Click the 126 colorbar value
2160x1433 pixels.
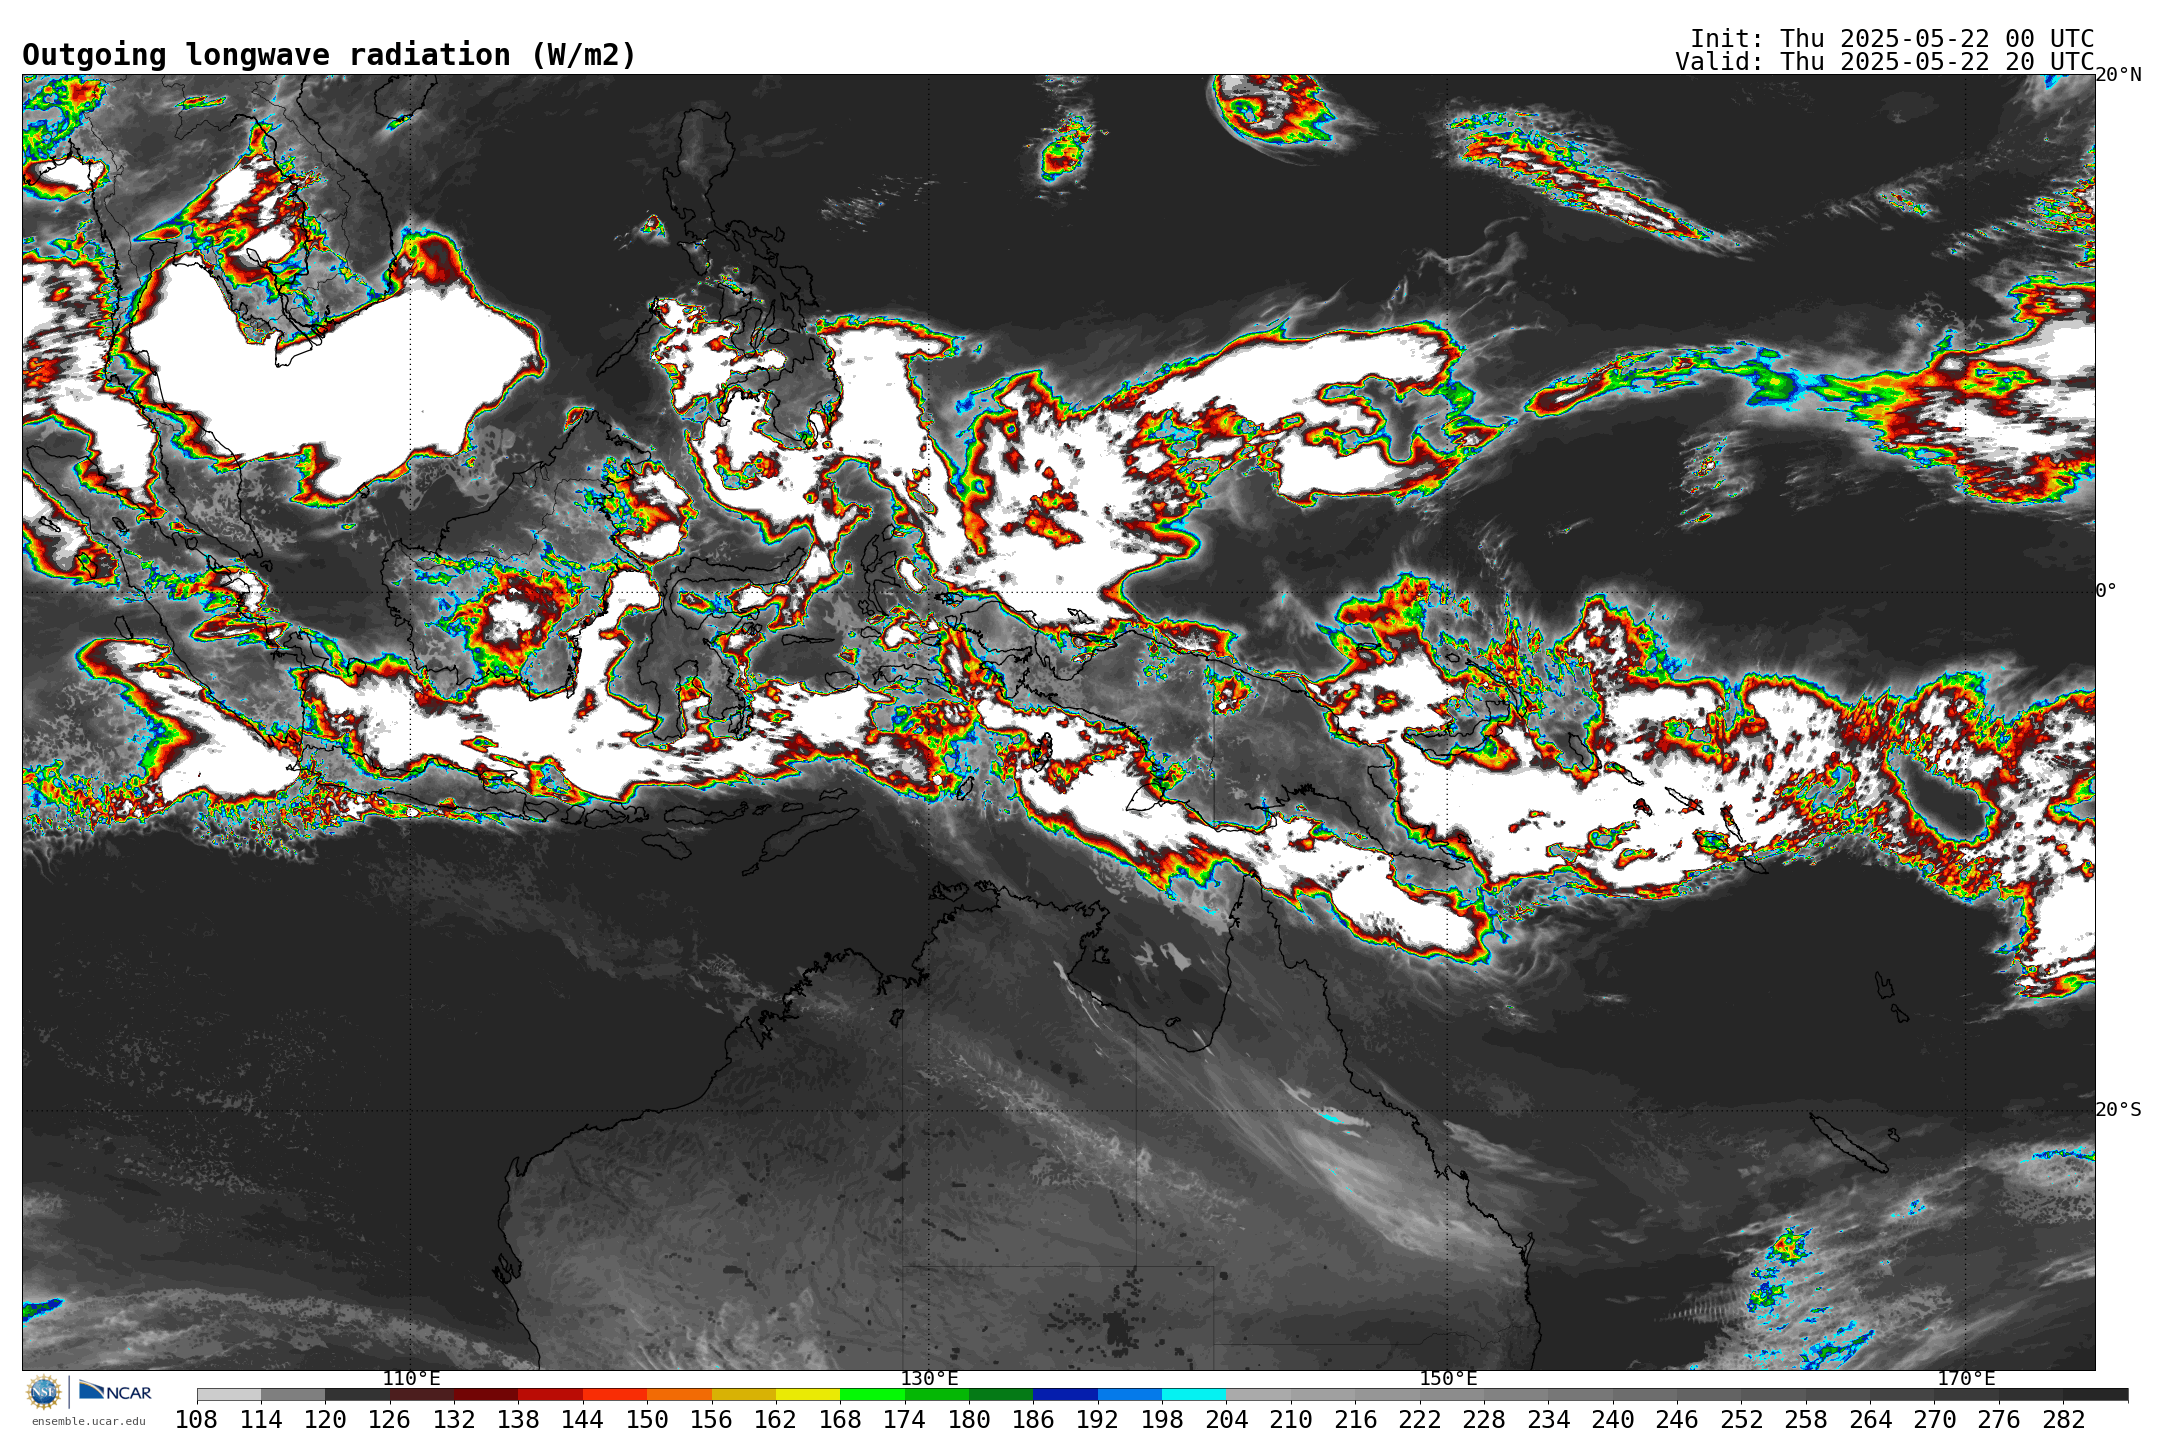click(x=390, y=1420)
